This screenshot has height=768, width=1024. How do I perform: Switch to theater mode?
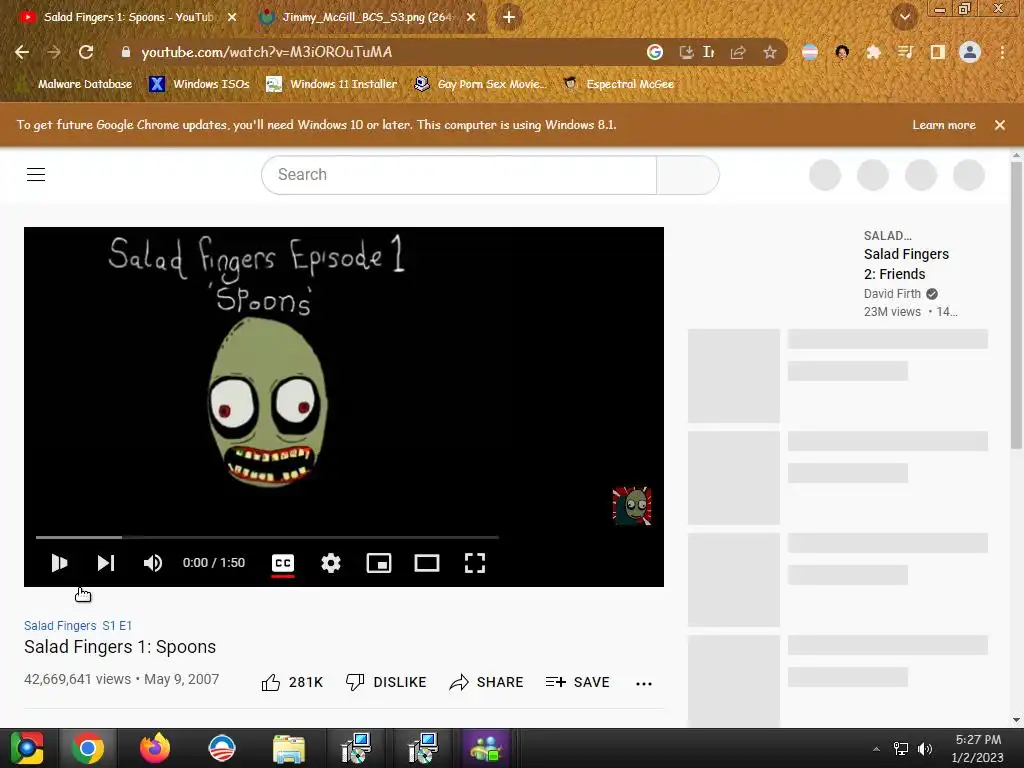(426, 563)
